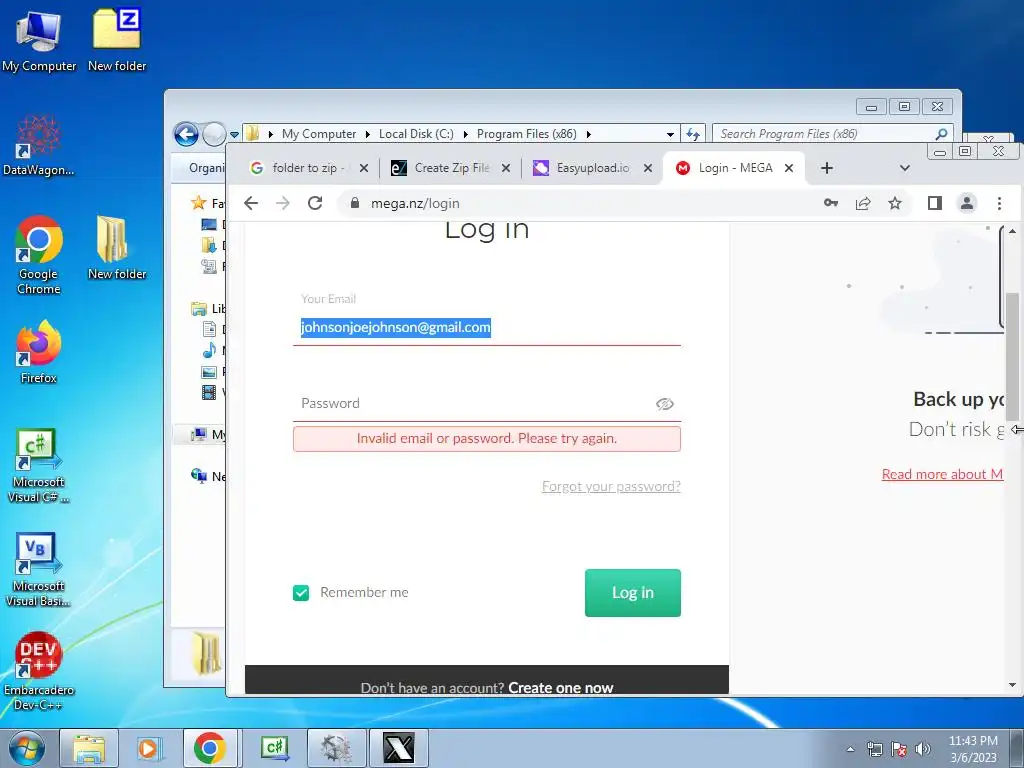Screen dimensions: 1024x768
Task: Close the Easyupload.io tab
Action: (x=648, y=168)
